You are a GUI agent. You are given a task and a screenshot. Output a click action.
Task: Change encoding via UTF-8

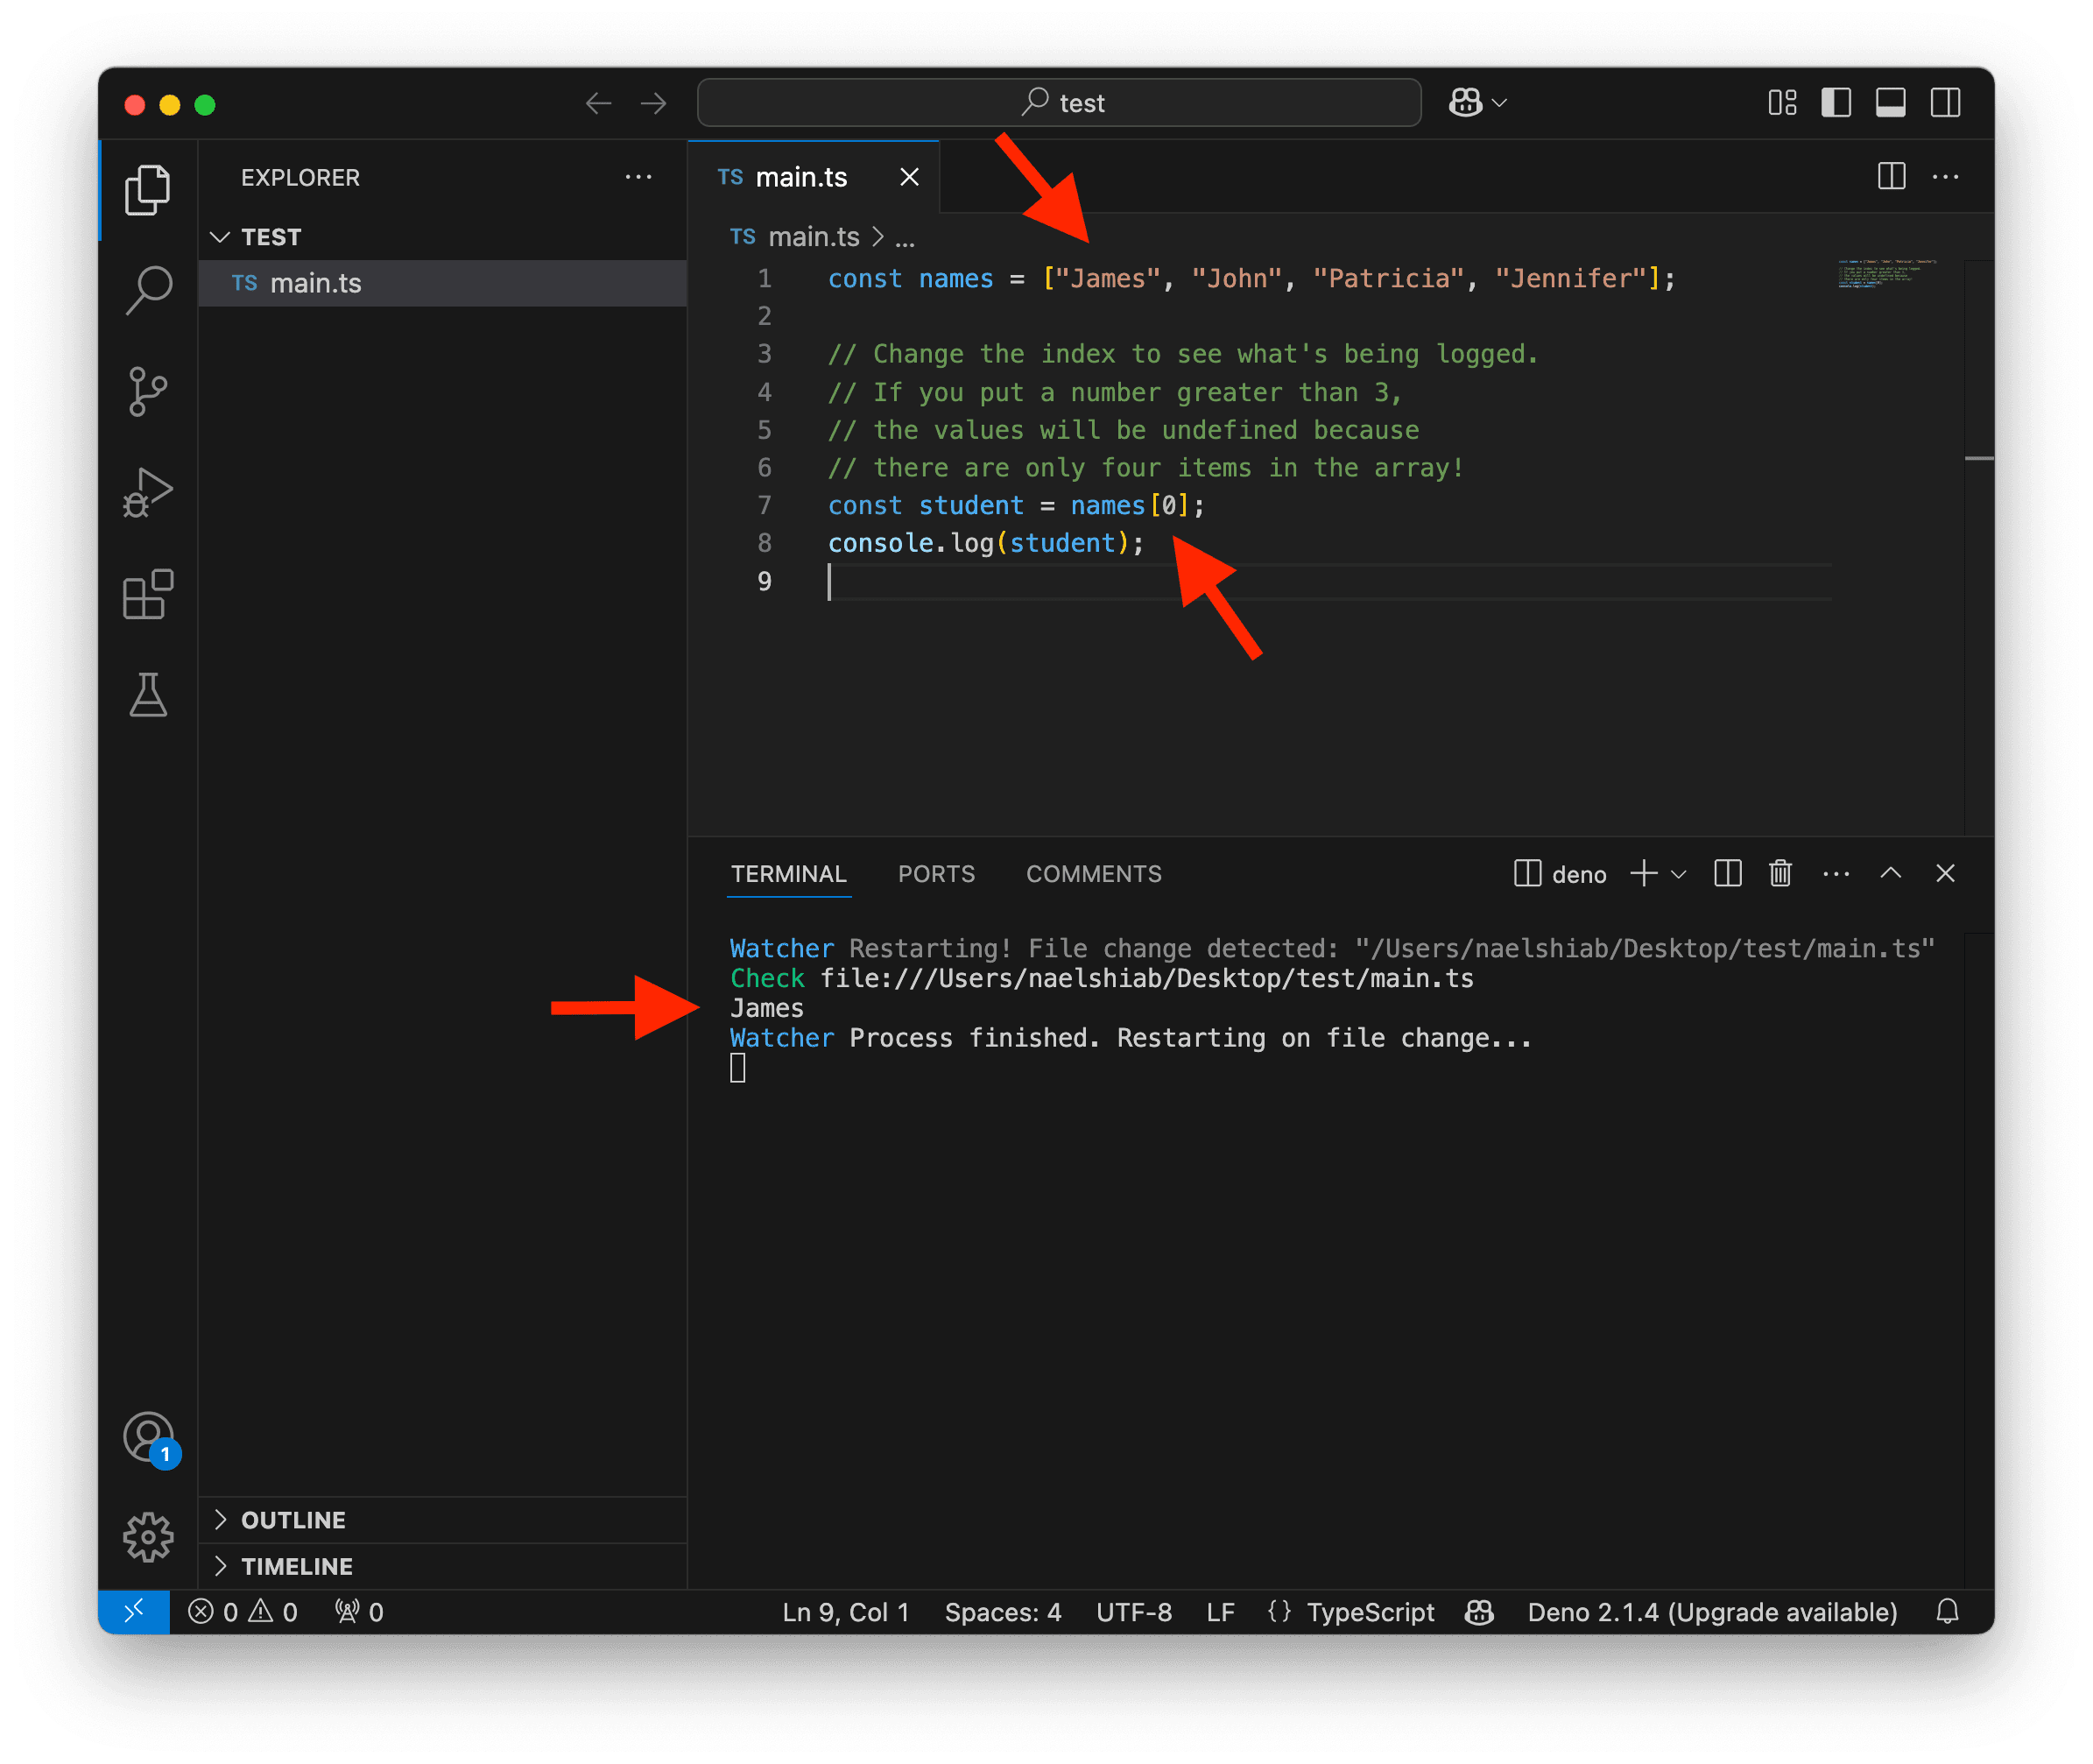(1133, 1611)
